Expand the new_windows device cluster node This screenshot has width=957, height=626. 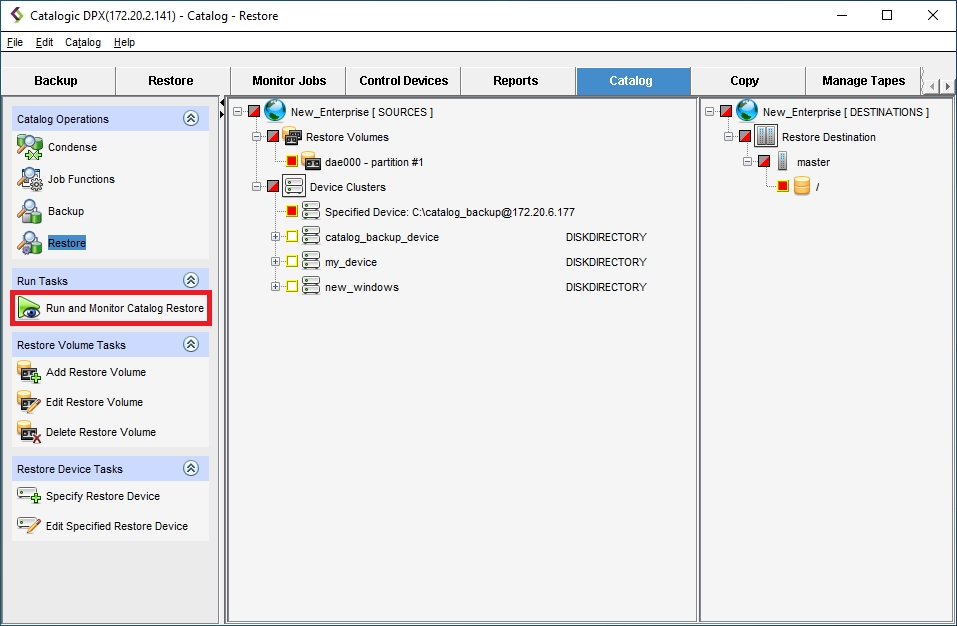click(x=275, y=287)
